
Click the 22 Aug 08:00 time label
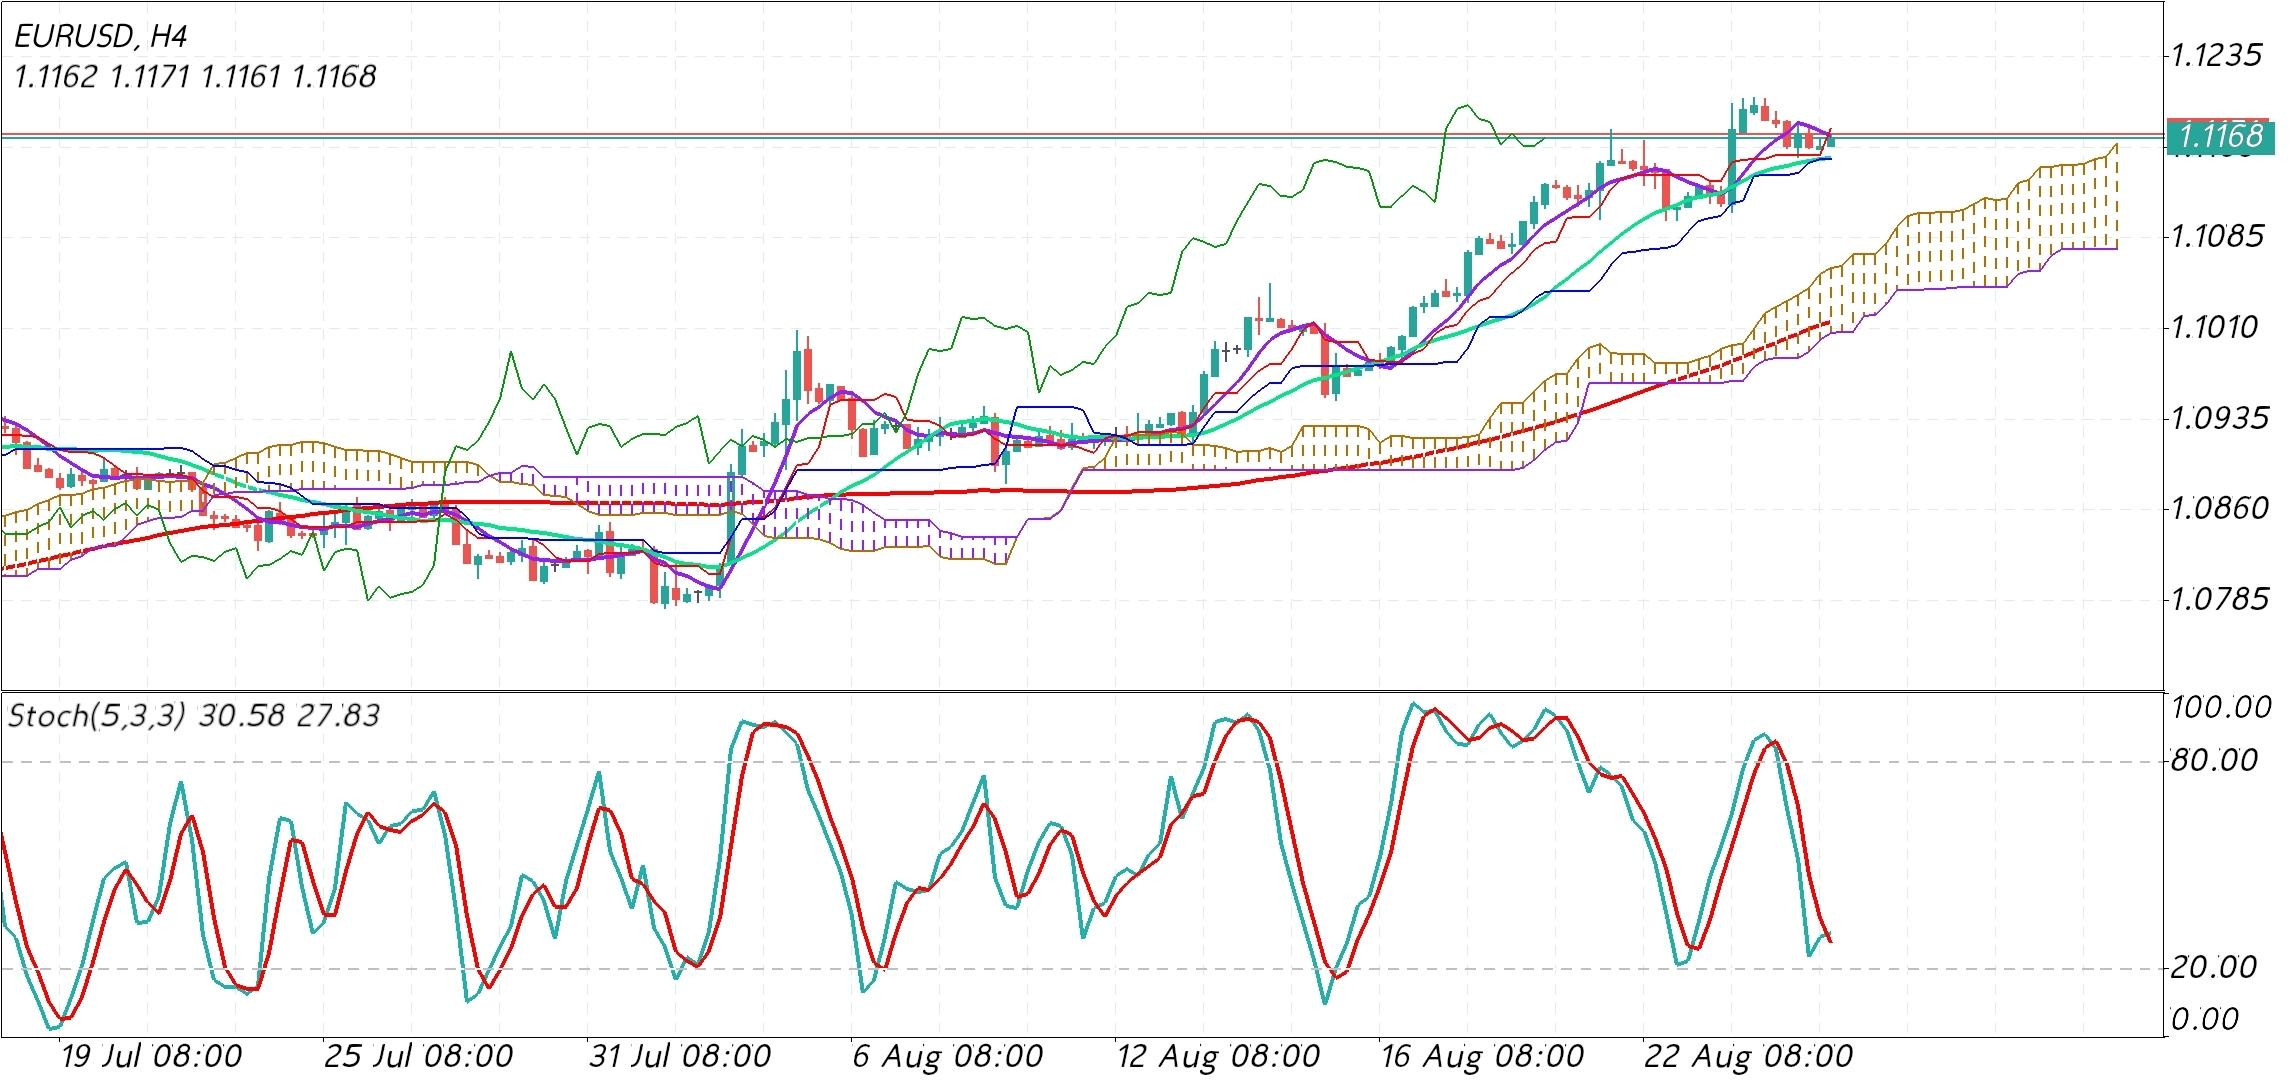1748,1056
